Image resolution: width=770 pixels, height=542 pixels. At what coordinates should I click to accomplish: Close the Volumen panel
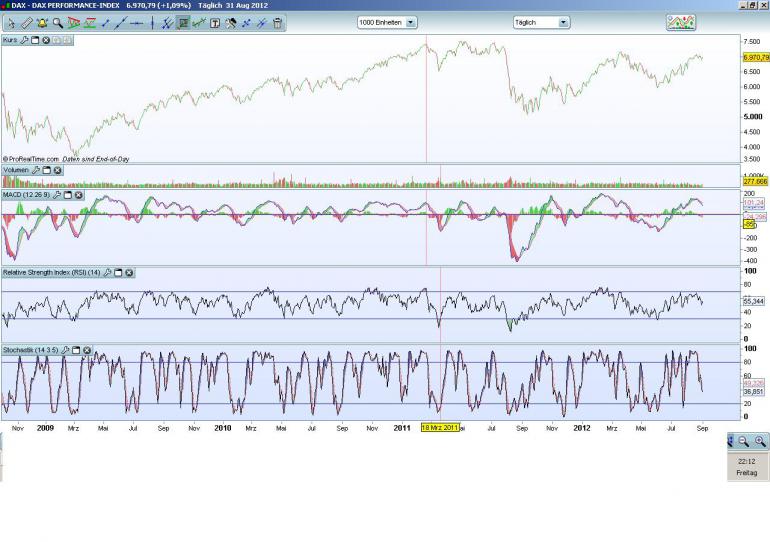(57, 170)
